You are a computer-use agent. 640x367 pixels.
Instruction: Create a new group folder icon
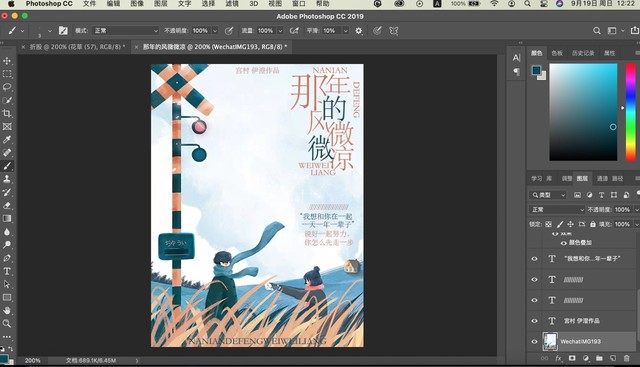pyautogui.click(x=599, y=358)
